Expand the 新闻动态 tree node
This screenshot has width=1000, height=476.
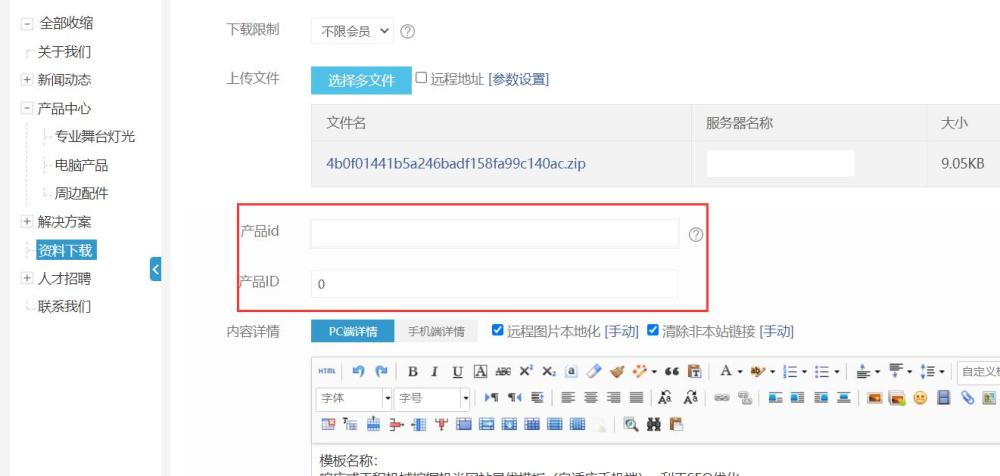(27, 80)
